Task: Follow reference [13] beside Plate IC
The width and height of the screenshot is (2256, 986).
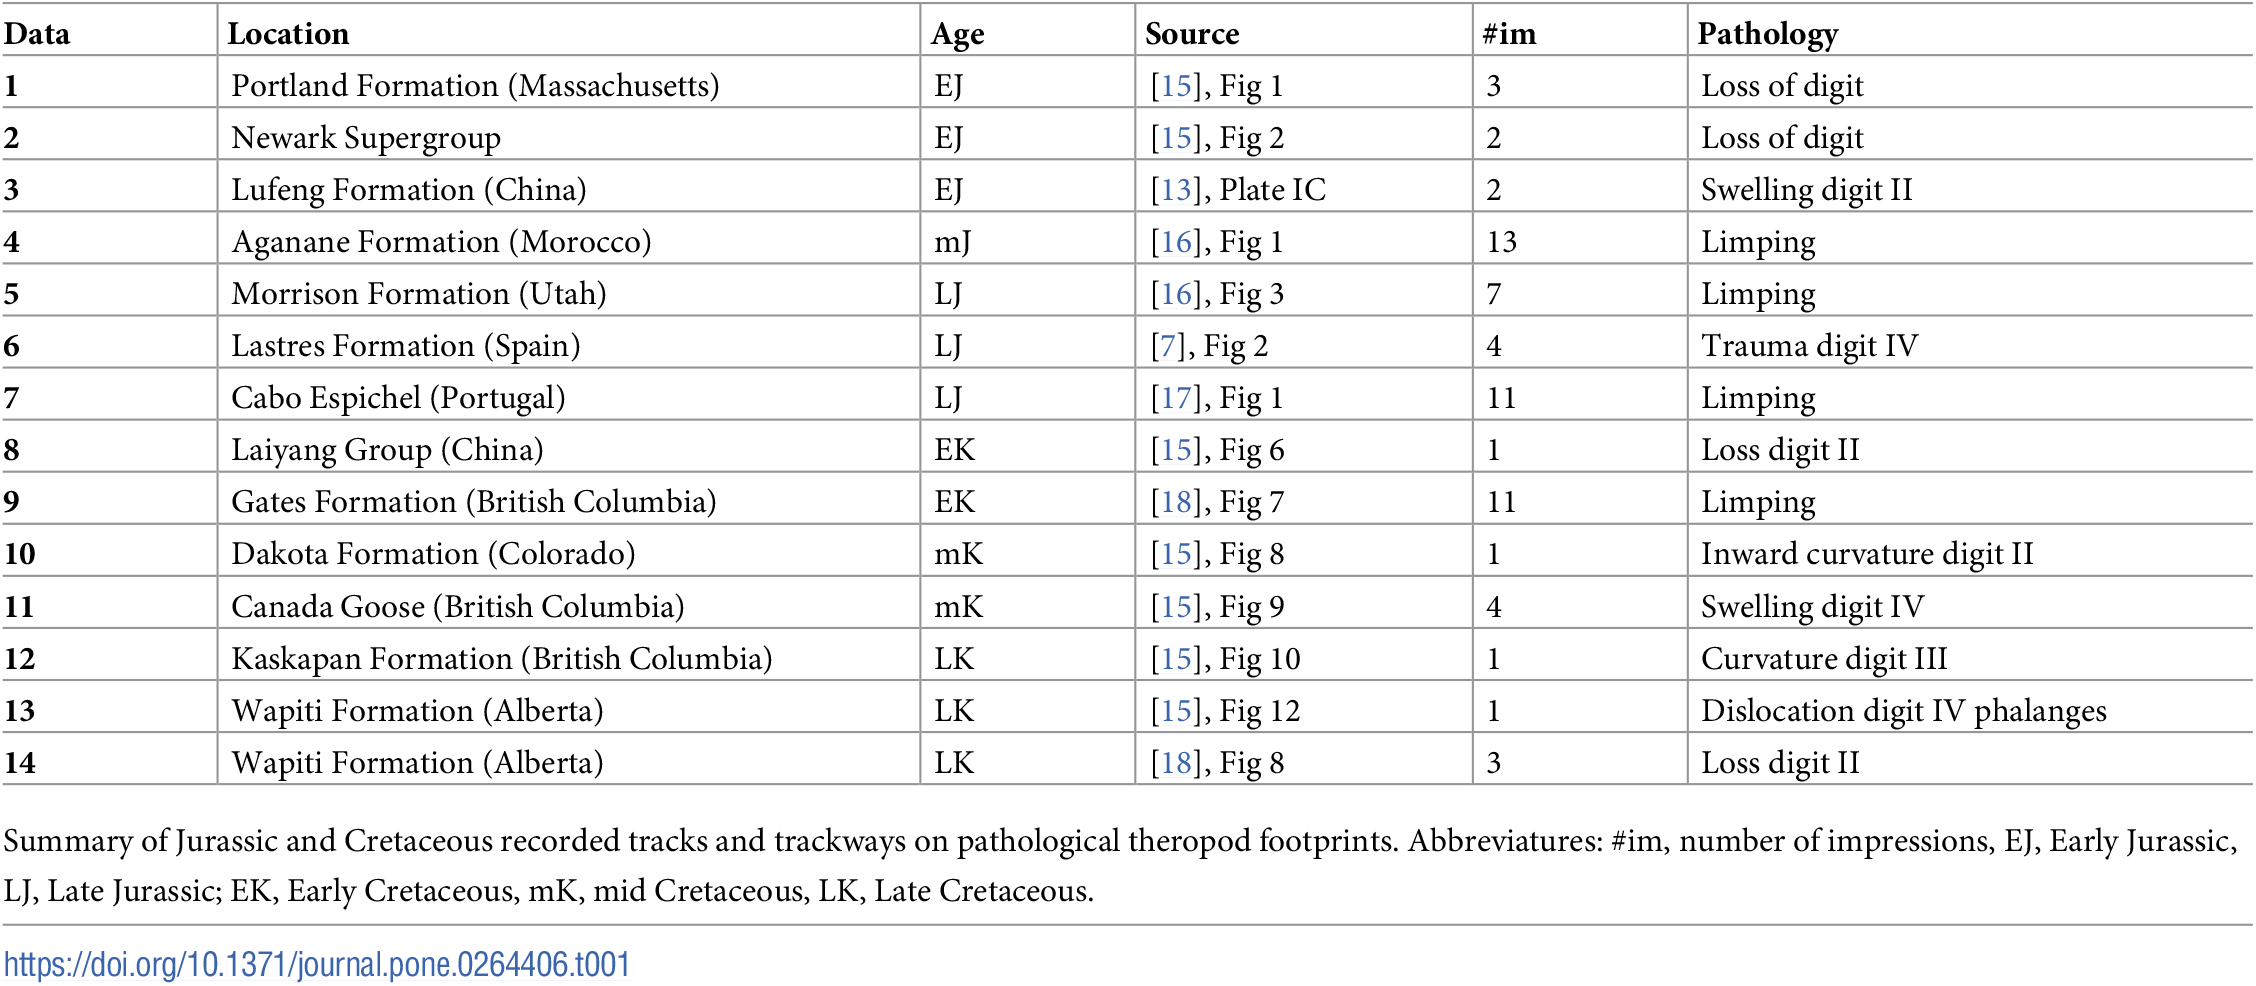Action: [x=1175, y=190]
